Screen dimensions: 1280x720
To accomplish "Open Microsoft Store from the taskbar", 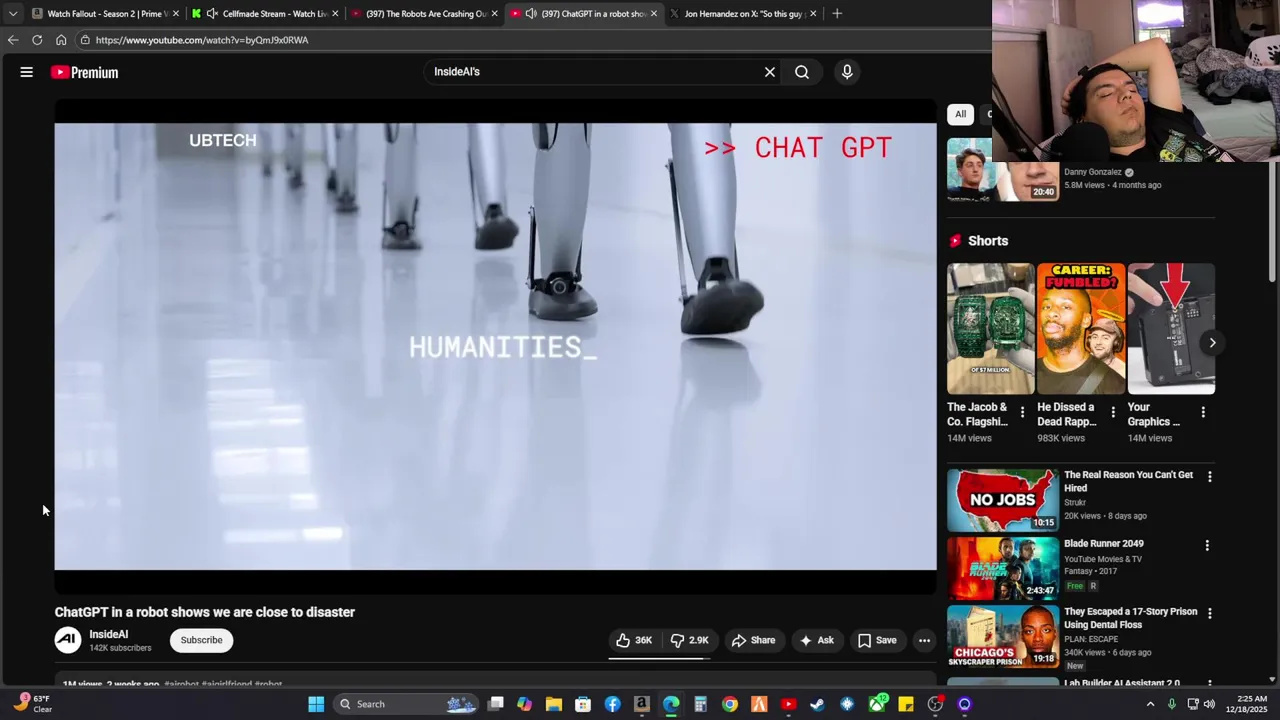I will tap(583, 704).
